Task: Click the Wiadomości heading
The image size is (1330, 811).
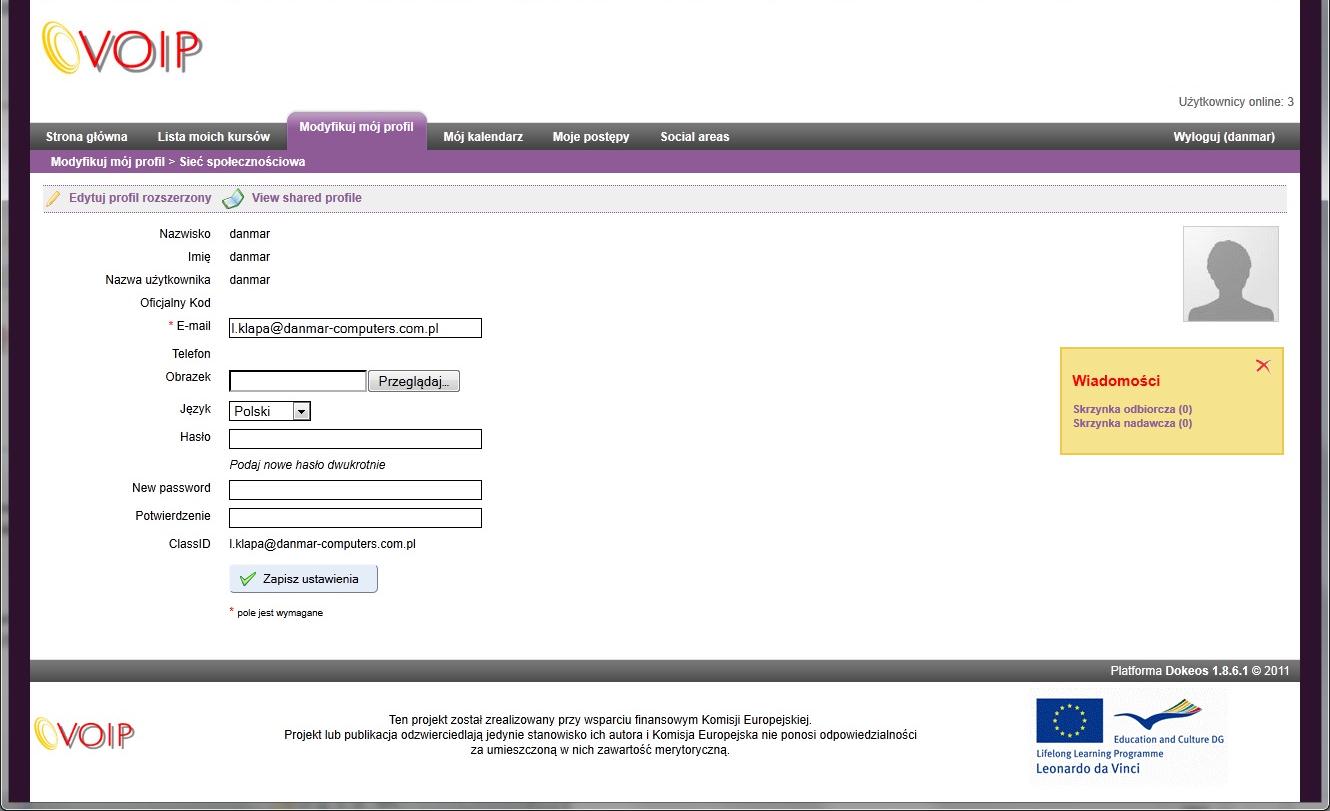Action: (1116, 381)
